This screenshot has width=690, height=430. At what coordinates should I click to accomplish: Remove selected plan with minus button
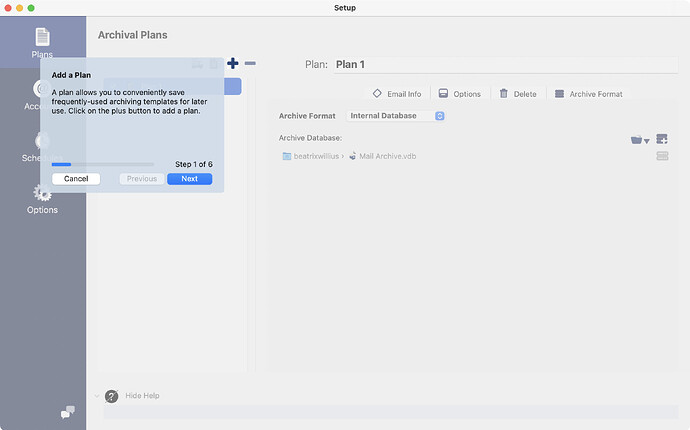250,63
